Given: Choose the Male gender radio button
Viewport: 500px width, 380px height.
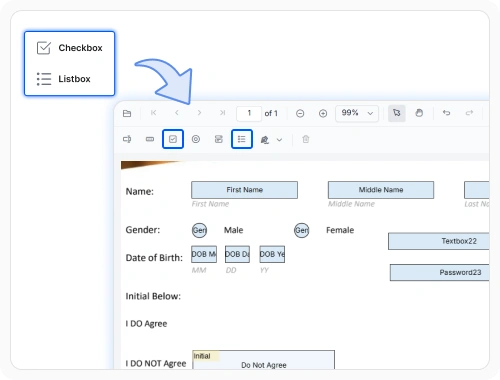Looking at the screenshot, I should pos(199,230).
